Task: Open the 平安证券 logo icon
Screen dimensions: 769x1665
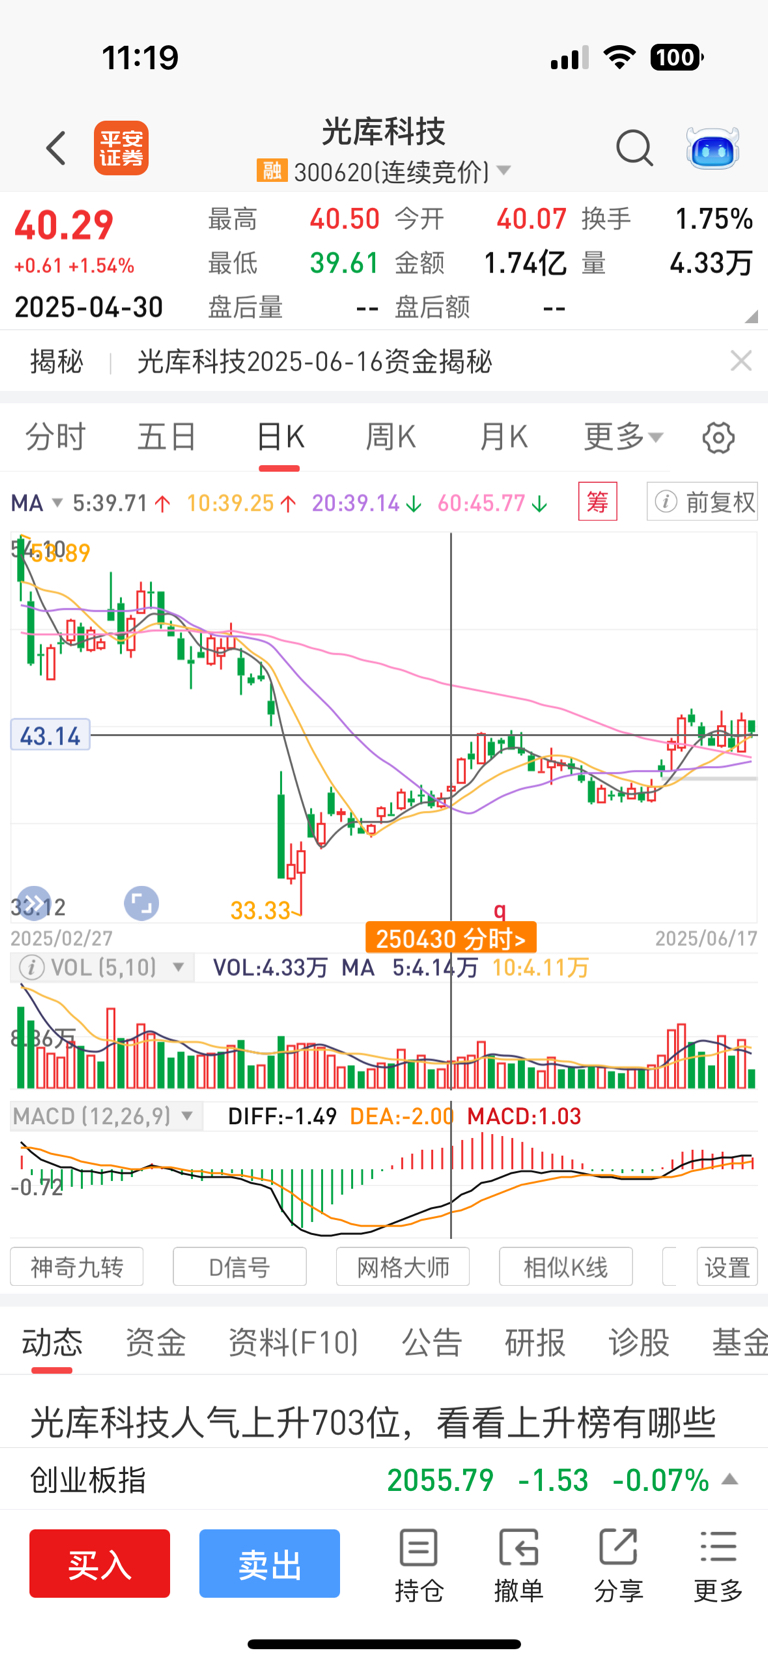Action: (x=121, y=149)
